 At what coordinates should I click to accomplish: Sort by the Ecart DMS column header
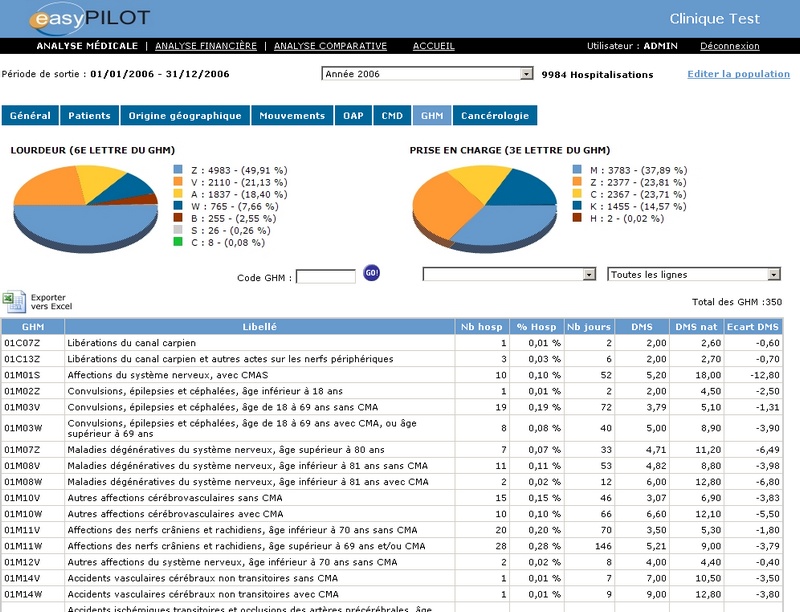click(753, 327)
